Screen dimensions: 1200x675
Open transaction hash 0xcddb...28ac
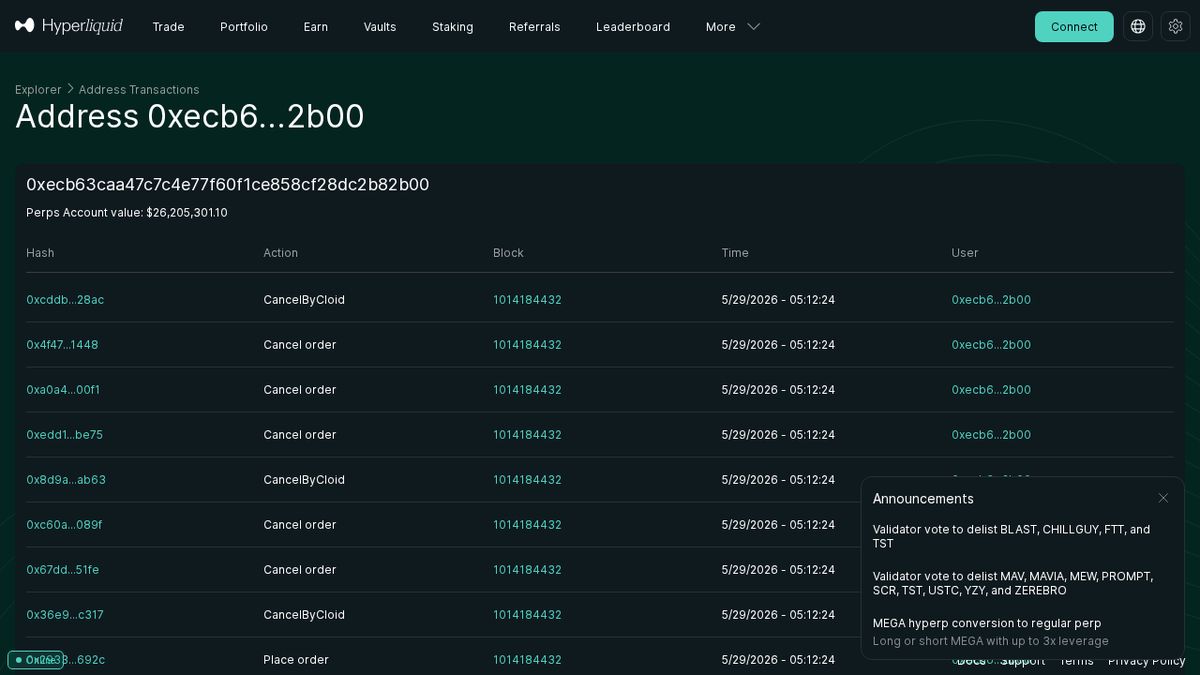(65, 300)
